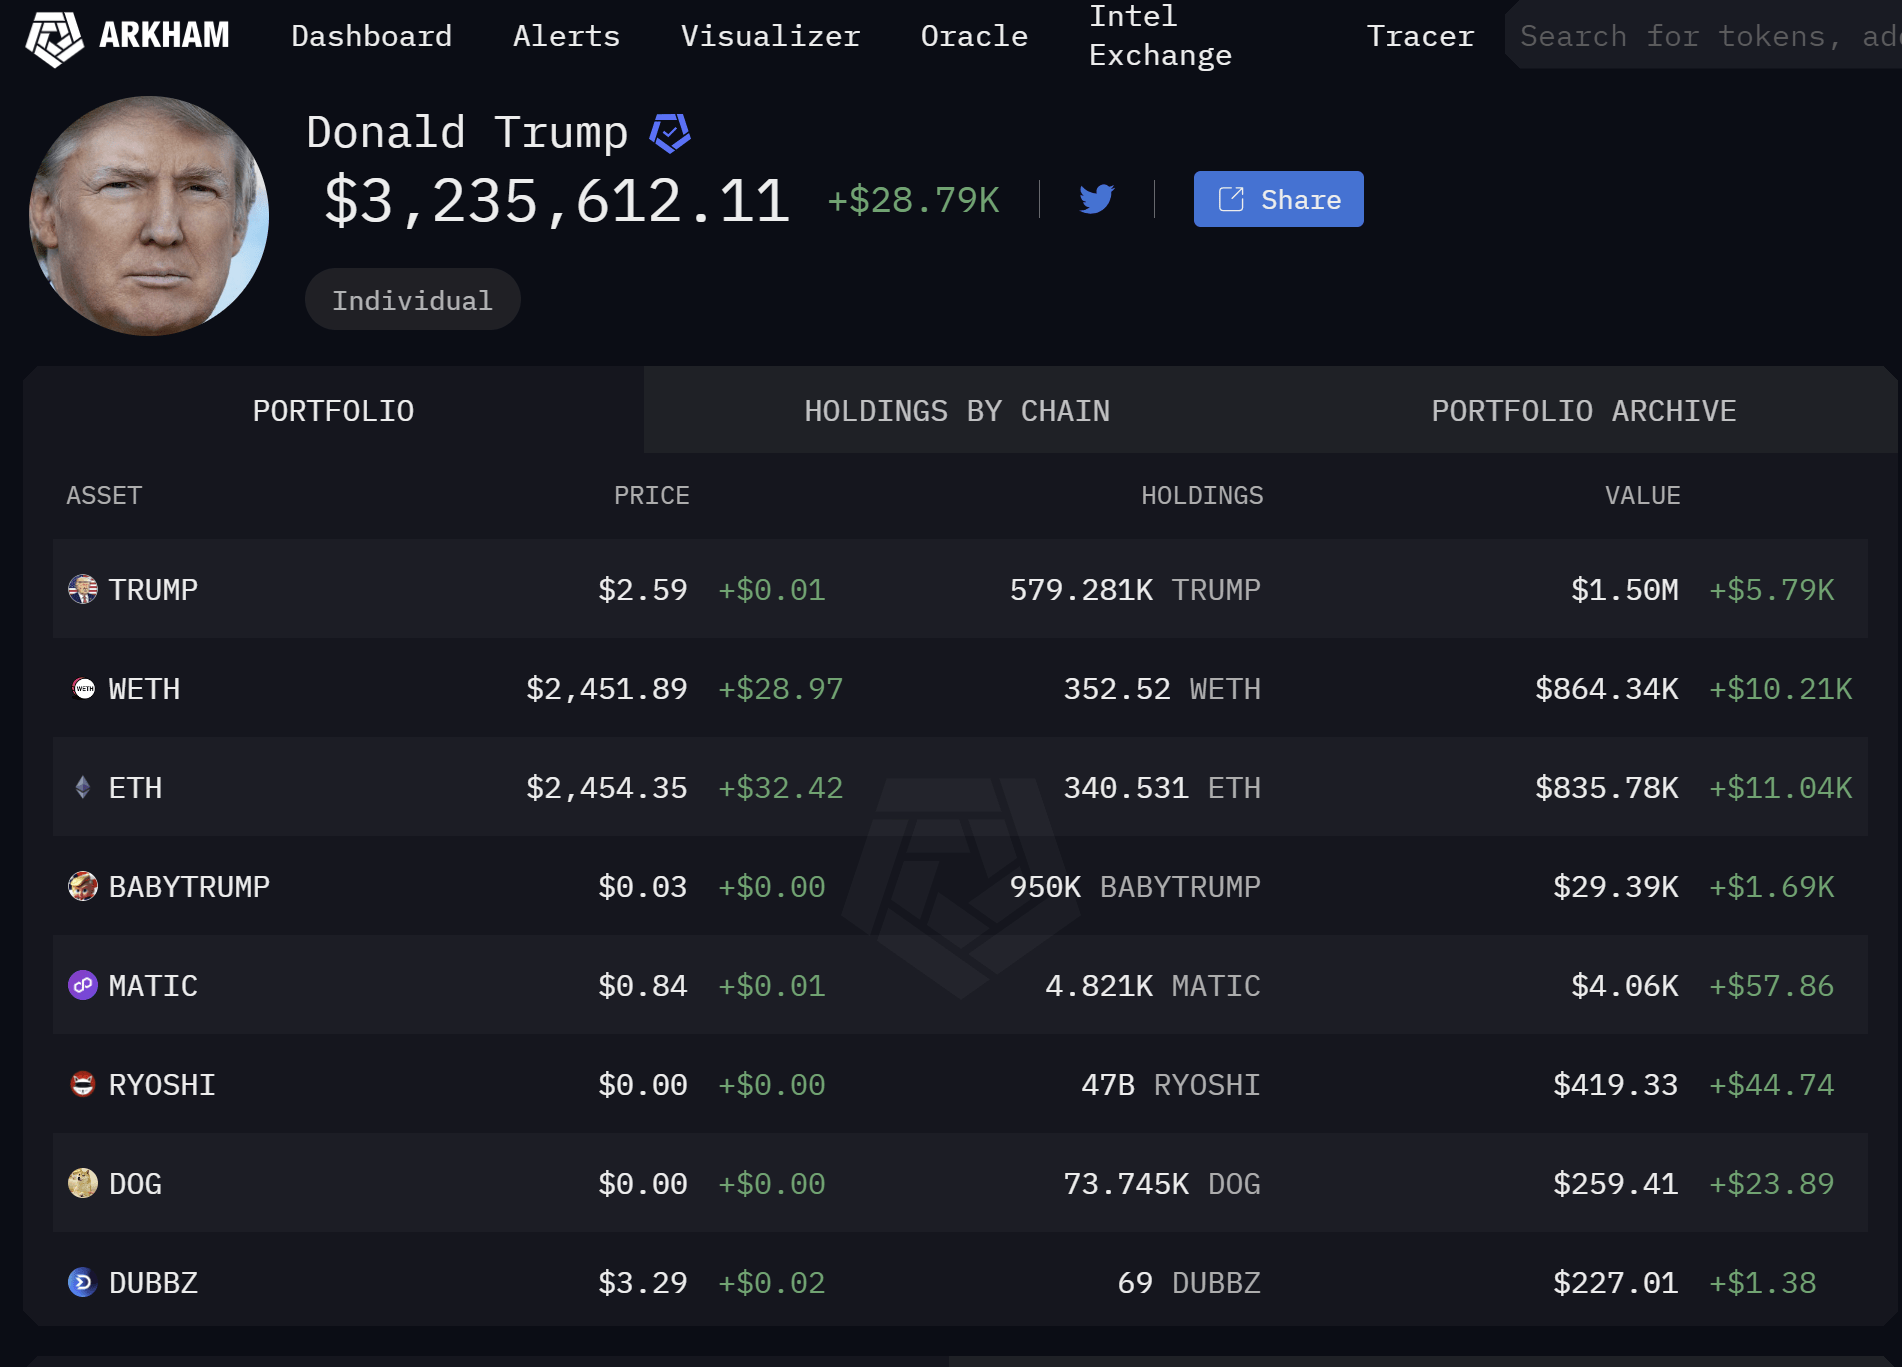Click the RYOSHI token icon

82,1084
